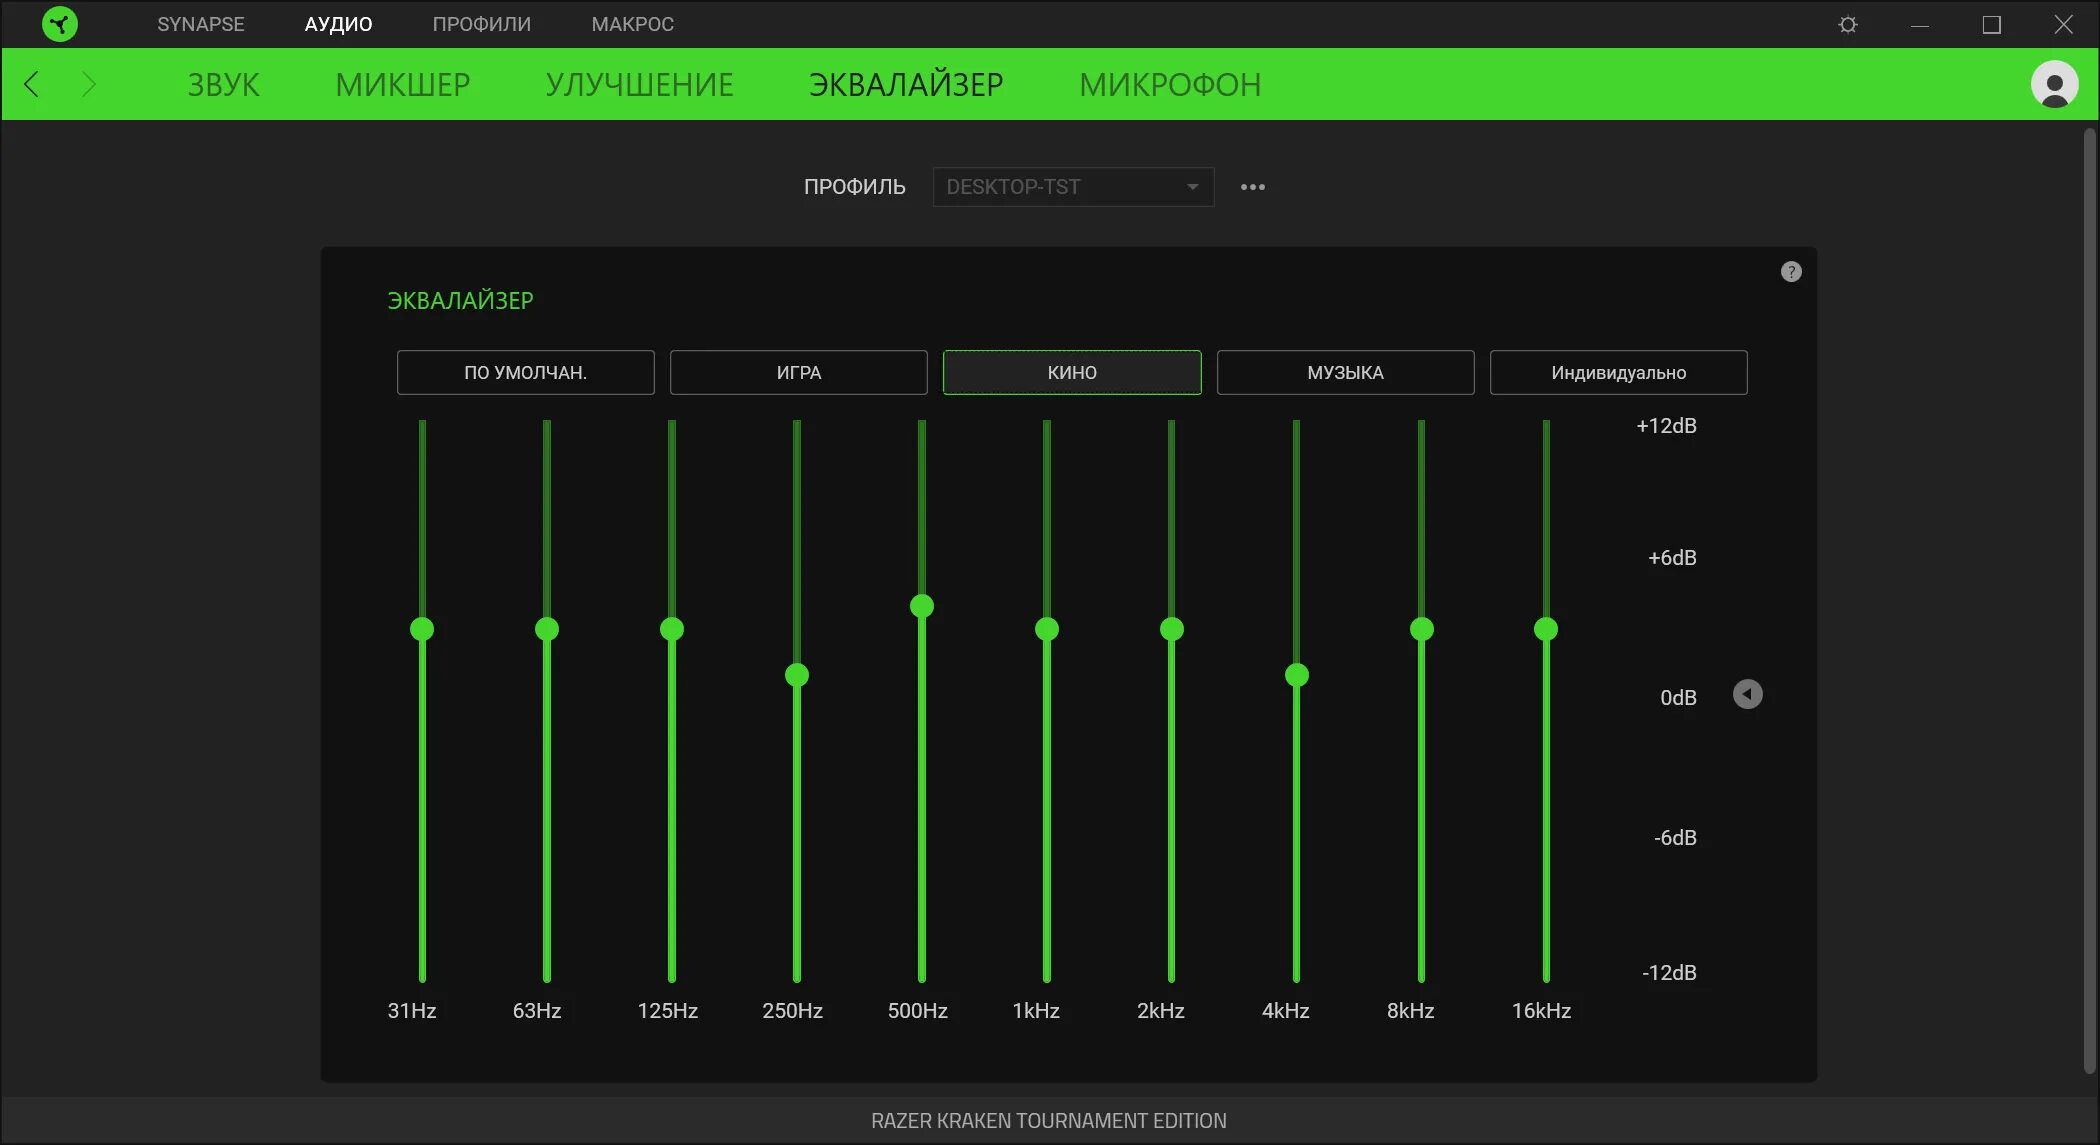This screenshot has width=2100, height=1145.
Task: Open the МИКРОФОН tab
Action: (x=1169, y=84)
